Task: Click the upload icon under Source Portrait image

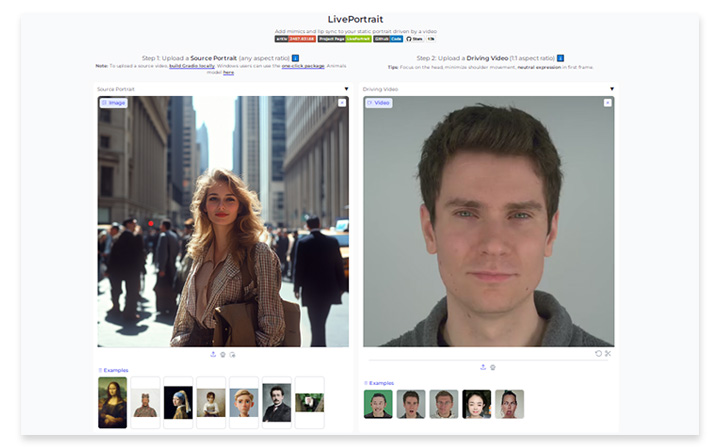Action: click(x=212, y=354)
